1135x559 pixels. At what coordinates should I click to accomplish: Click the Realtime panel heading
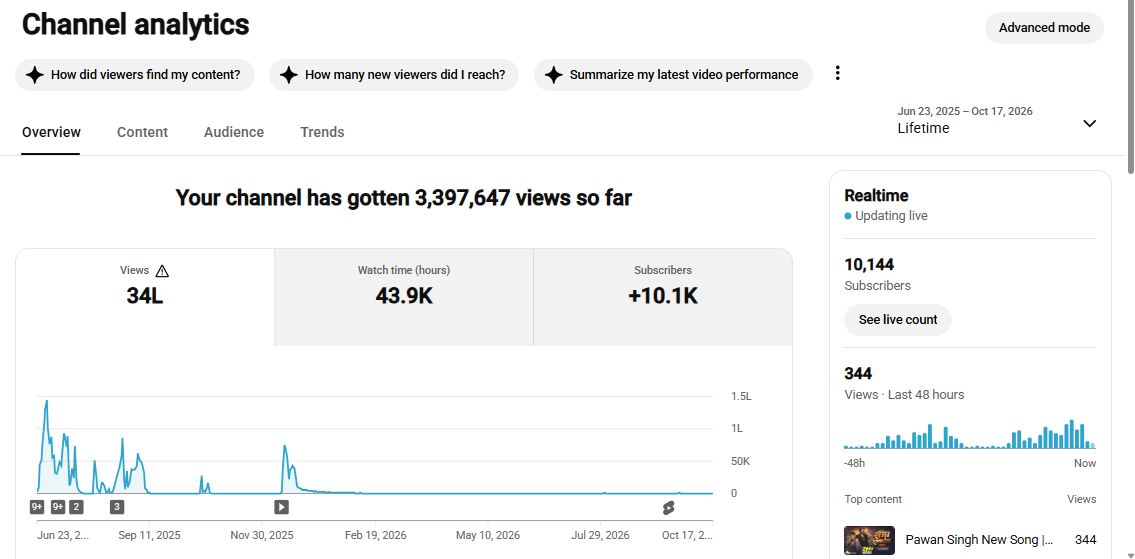(876, 196)
